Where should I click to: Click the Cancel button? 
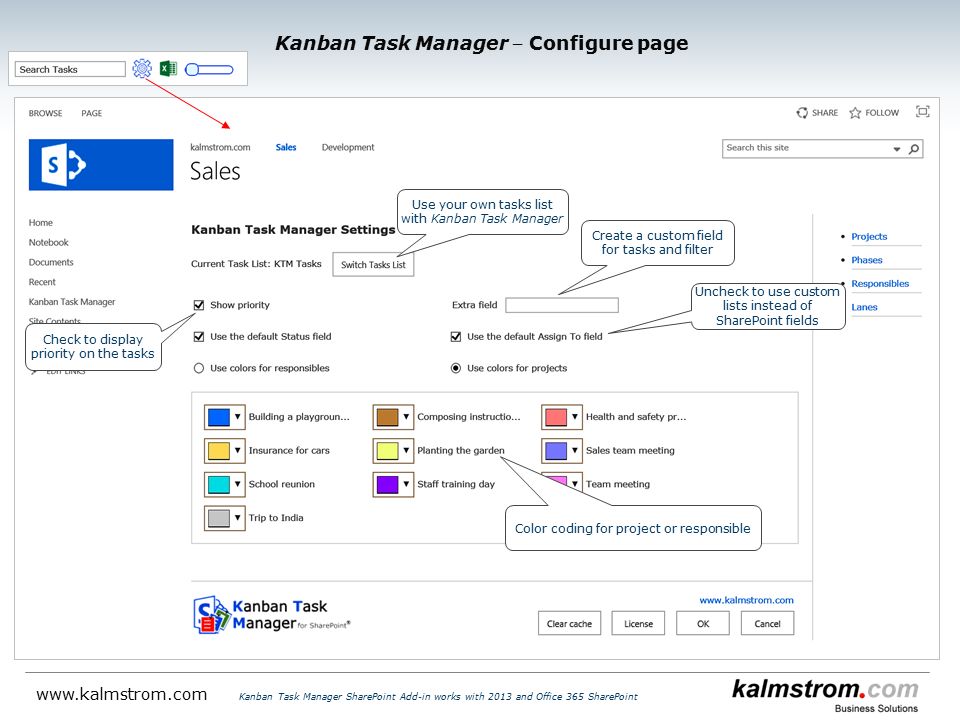click(x=767, y=623)
